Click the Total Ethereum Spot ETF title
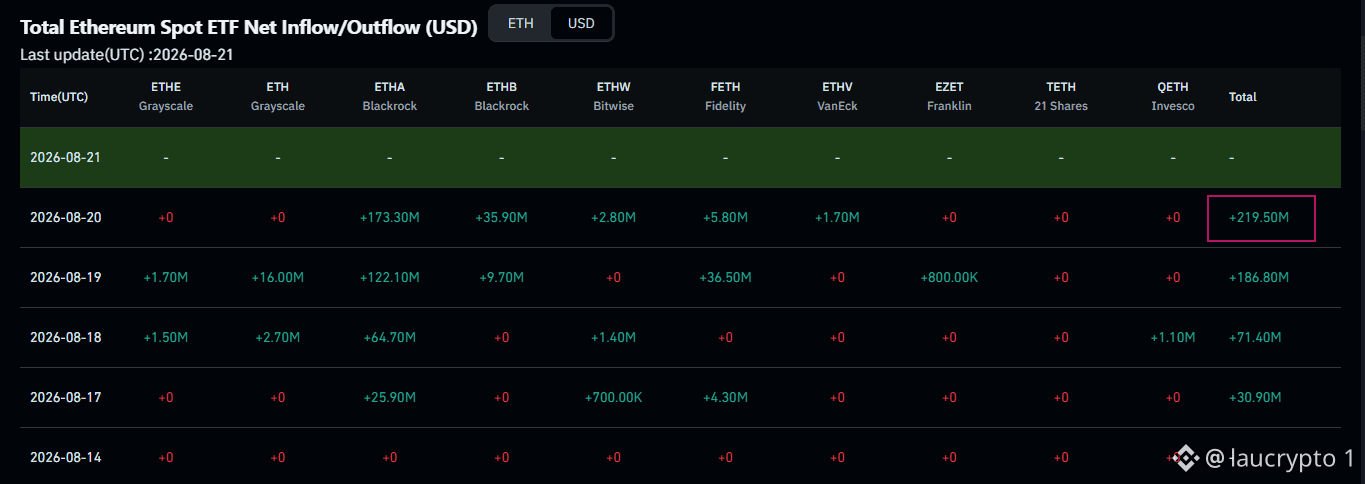Screen dimensions: 1365x484 [x=249, y=26]
